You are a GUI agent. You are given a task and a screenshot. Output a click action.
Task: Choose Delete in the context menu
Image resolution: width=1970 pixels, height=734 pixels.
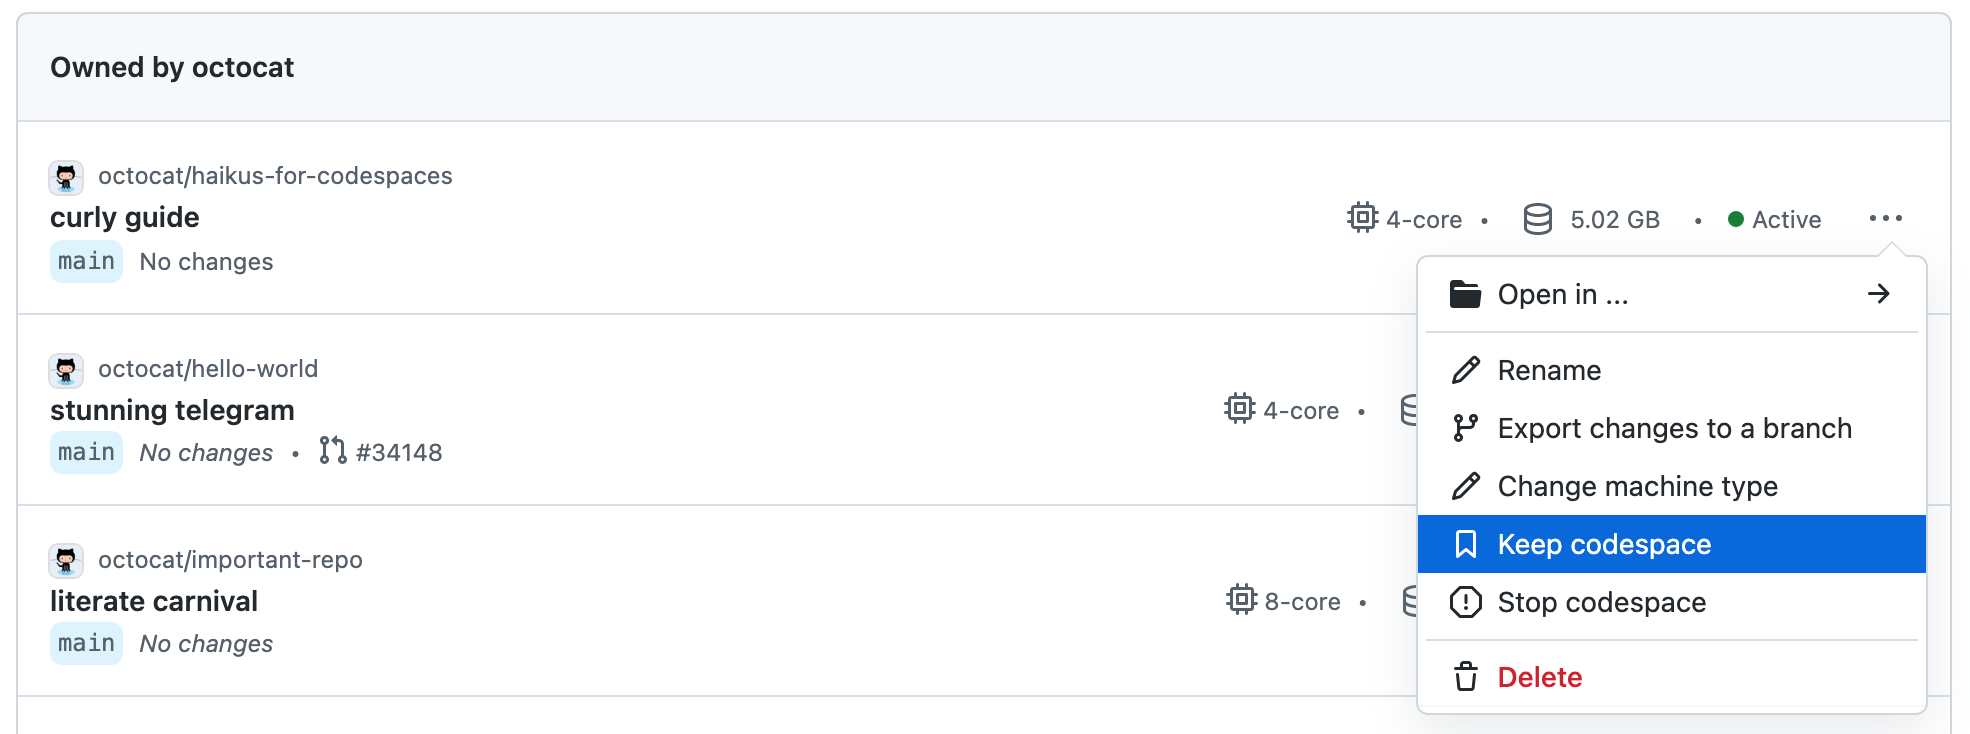[1539, 677]
